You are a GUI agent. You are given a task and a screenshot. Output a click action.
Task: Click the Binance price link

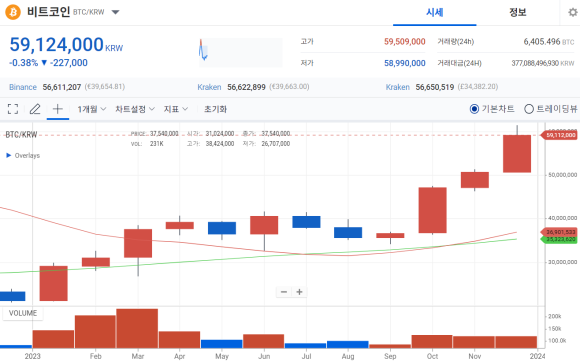click(23, 87)
